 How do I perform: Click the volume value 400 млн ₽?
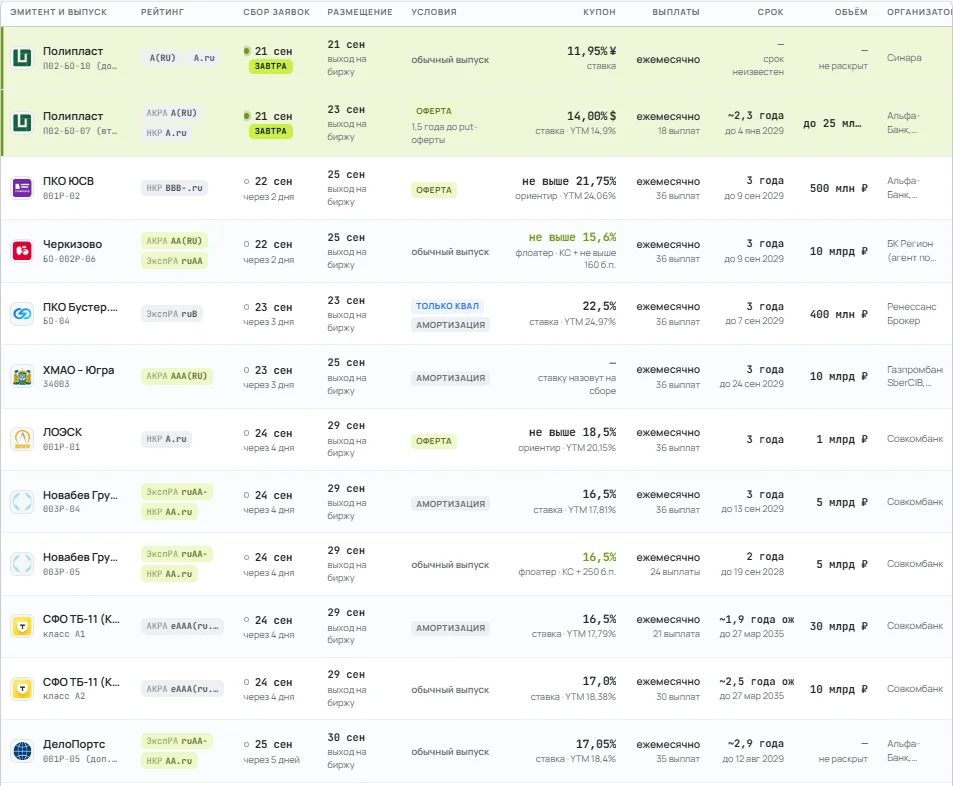[839, 314]
